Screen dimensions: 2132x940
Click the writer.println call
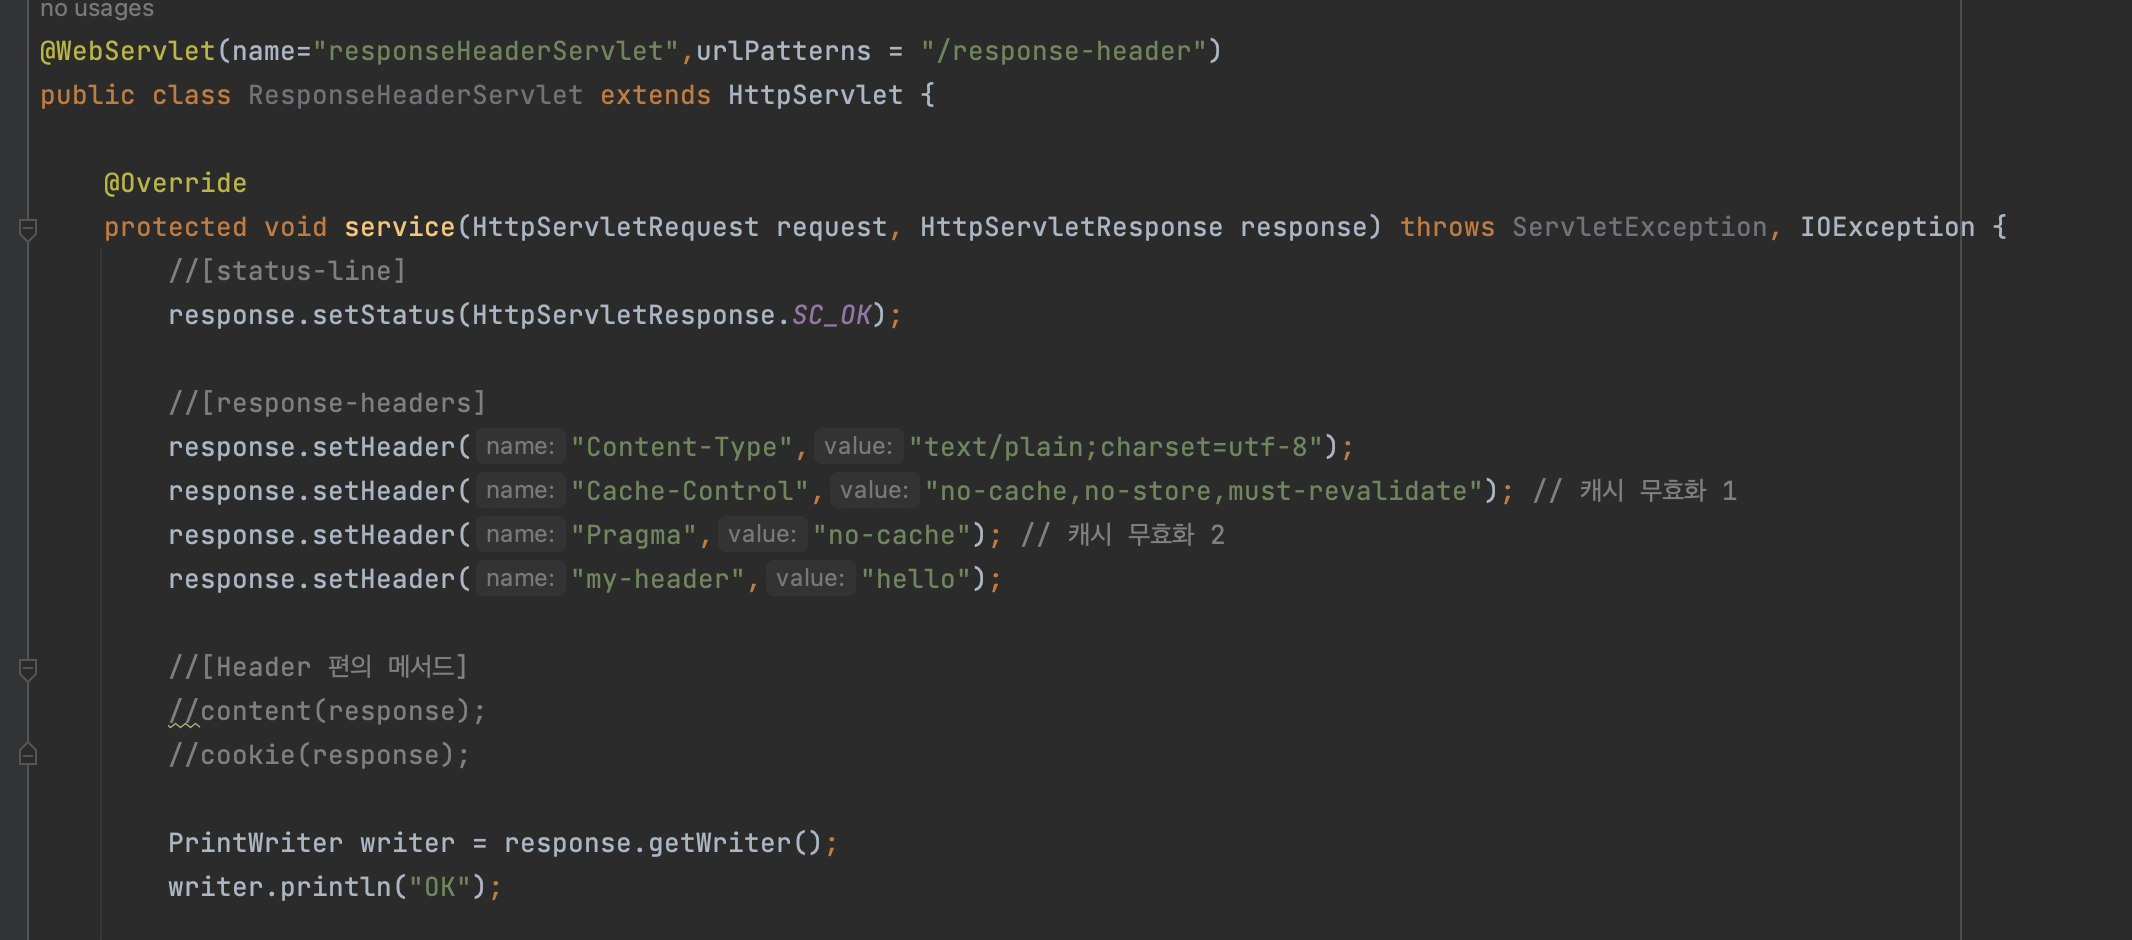pyautogui.click(x=279, y=887)
